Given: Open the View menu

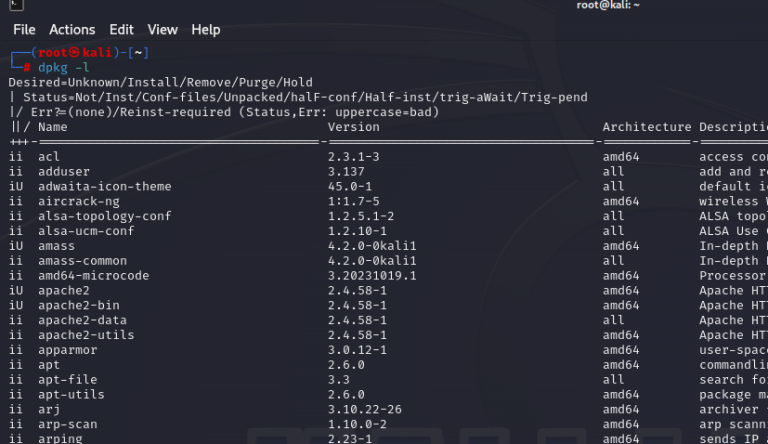Looking at the screenshot, I should click(x=163, y=30).
